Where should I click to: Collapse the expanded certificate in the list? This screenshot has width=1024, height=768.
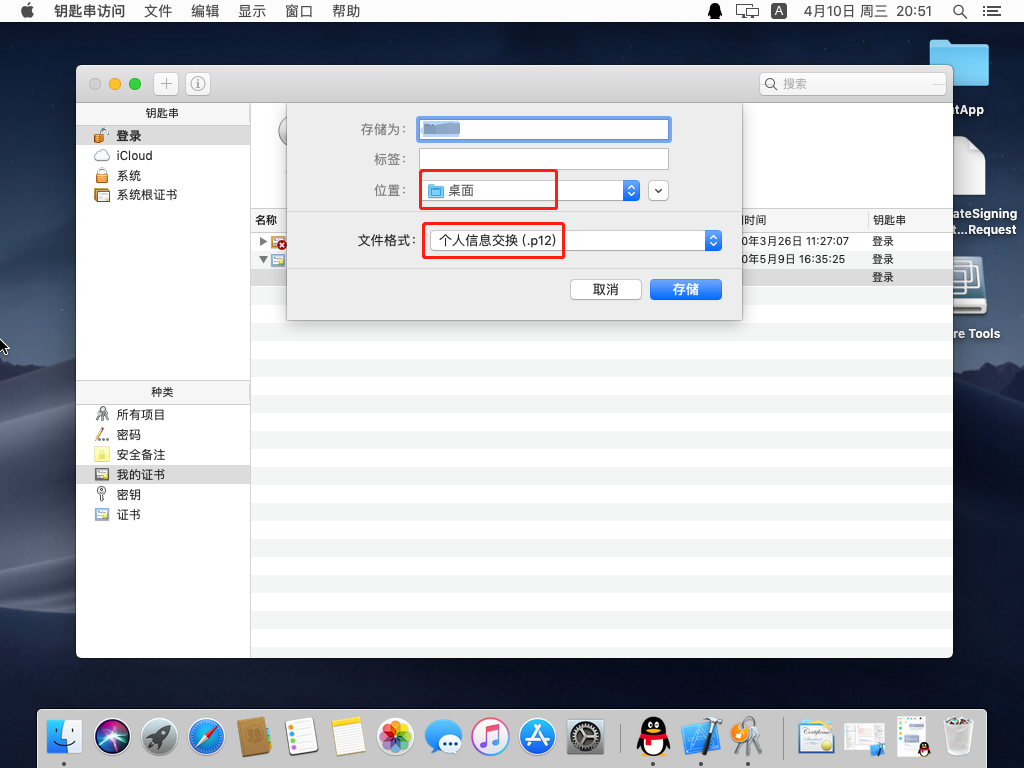click(x=263, y=260)
